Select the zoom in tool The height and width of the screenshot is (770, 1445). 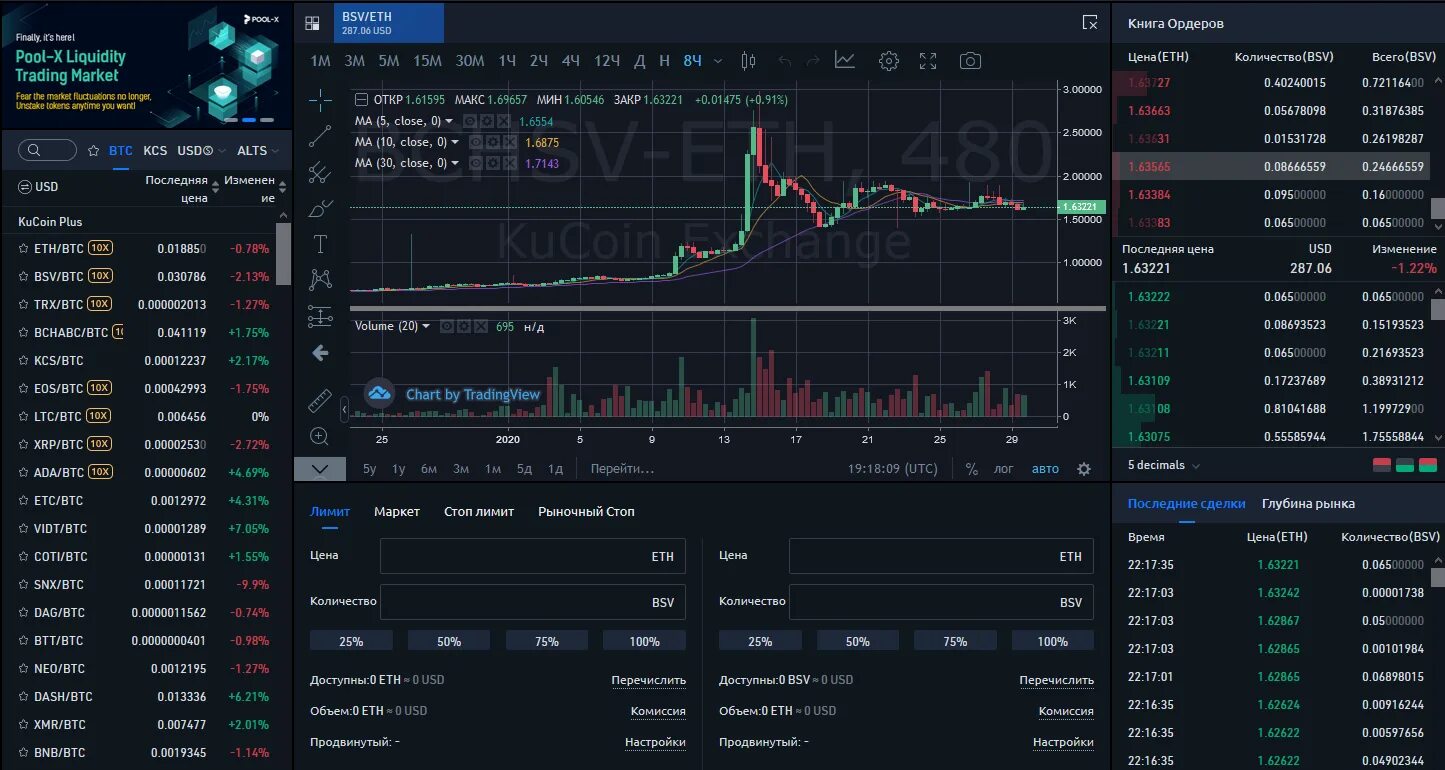320,436
